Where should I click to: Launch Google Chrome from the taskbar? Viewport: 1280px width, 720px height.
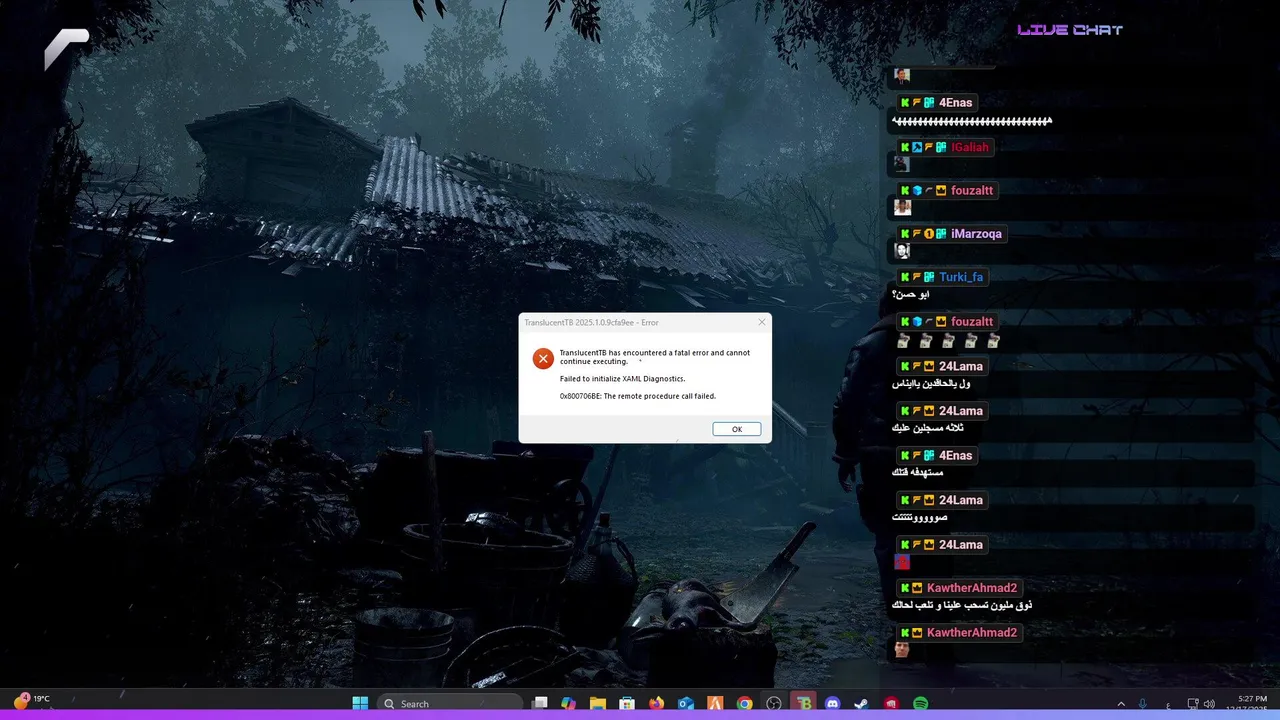click(x=744, y=703)
